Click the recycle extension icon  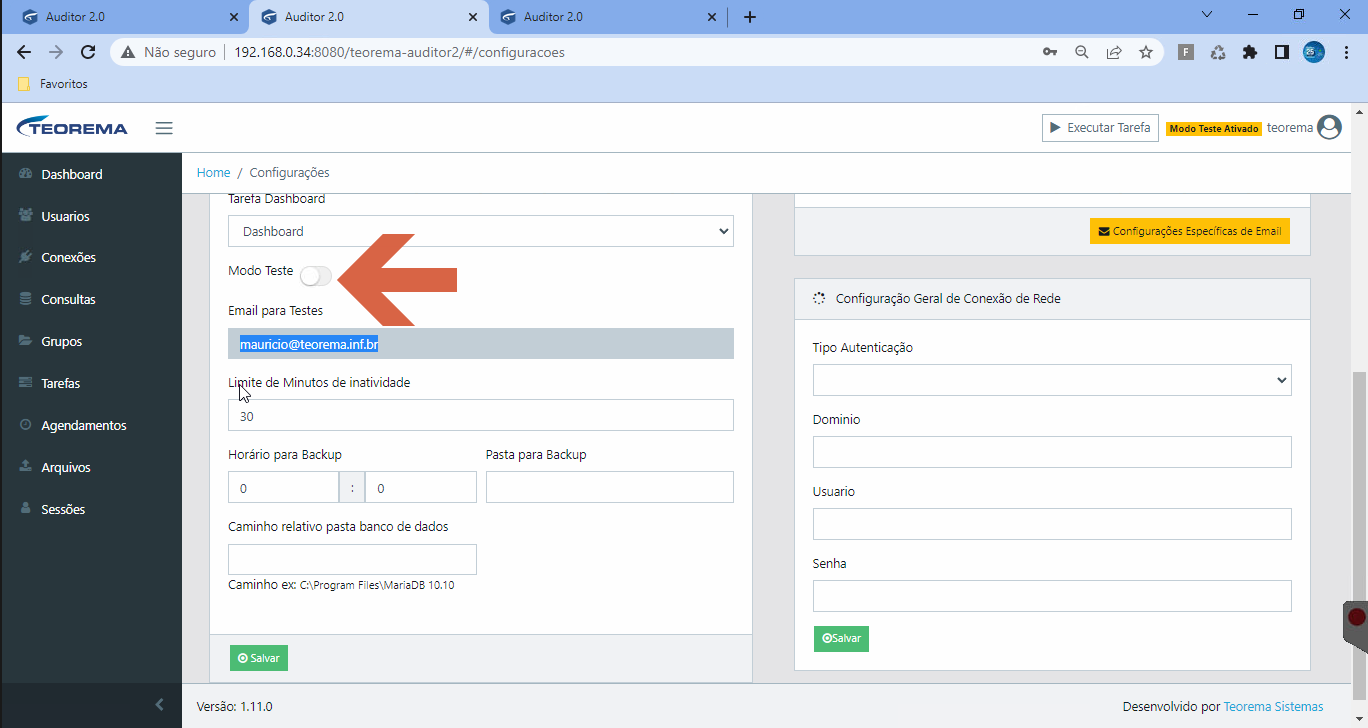1218,52
